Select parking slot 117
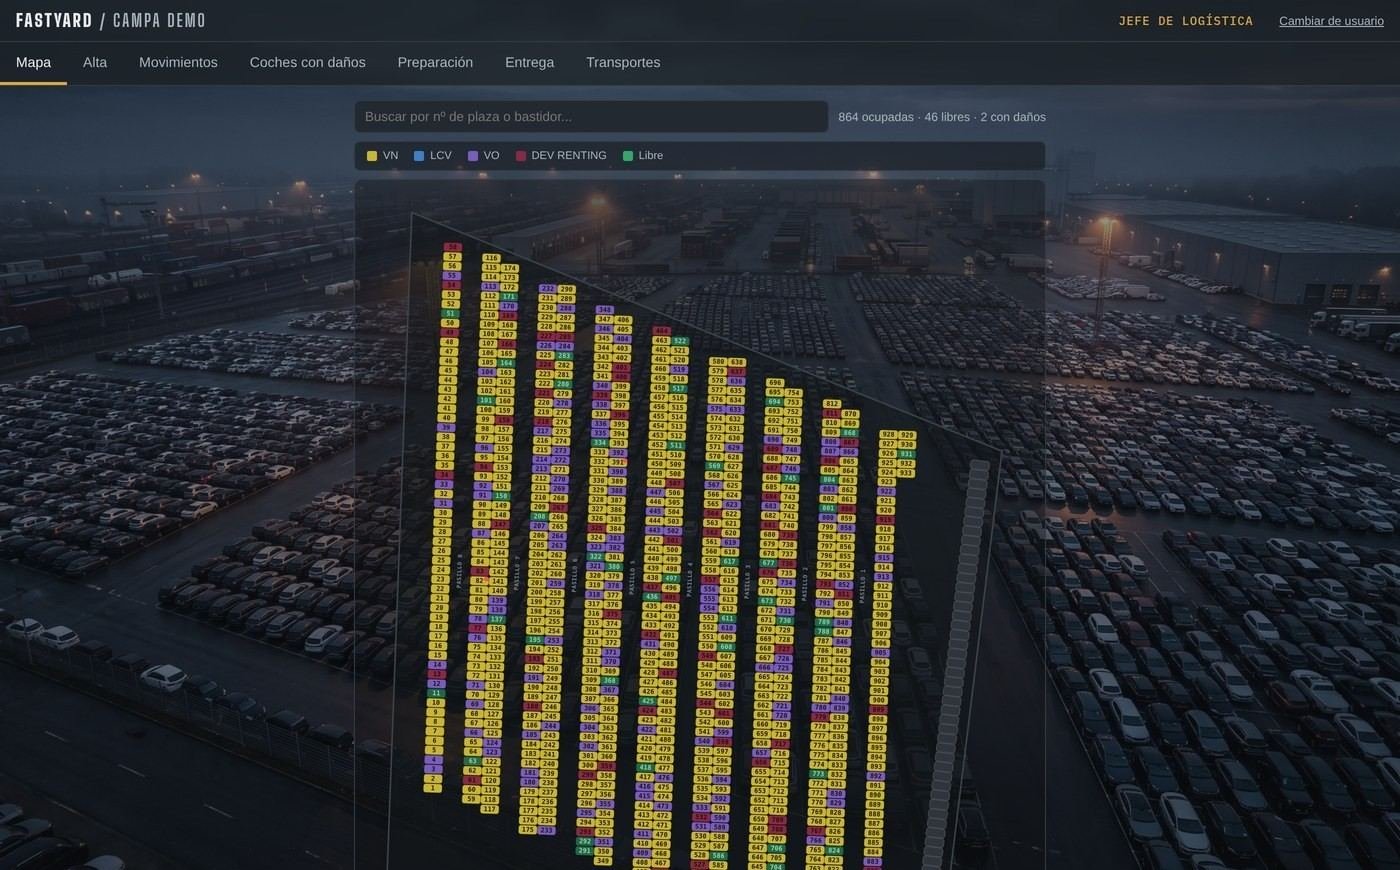This screenshot has width=1400, height=870. (x=489, y=809)
